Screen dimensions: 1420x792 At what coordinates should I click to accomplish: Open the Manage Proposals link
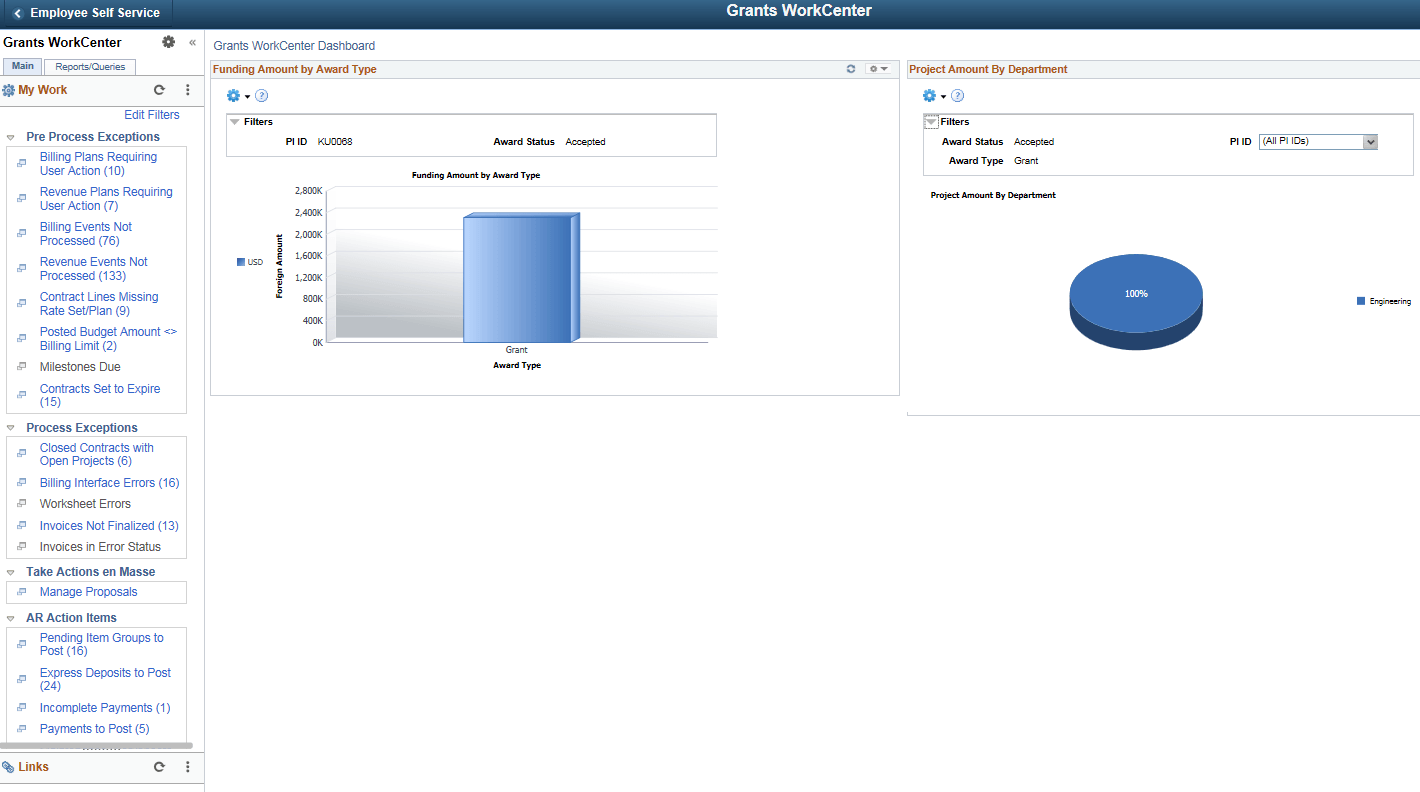click(89, 592)
